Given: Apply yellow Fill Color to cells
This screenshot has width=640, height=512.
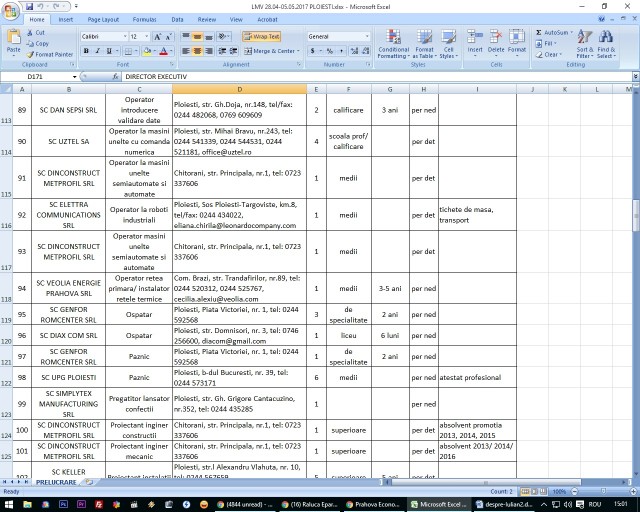Looking at the screenshot, I should pyautogui.click(x=147, y=51).
